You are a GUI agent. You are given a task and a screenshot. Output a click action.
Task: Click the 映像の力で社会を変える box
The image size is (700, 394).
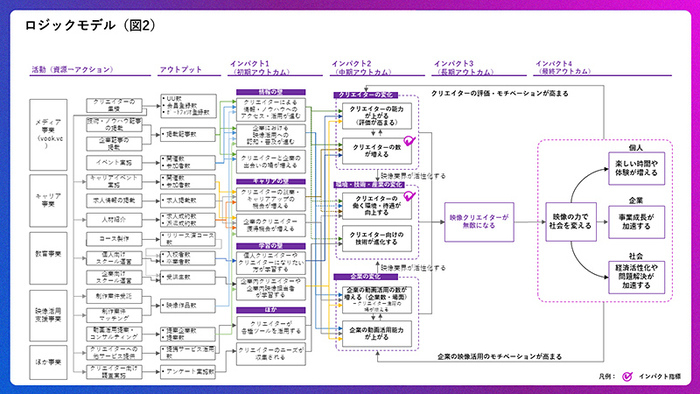pos(571,222)
